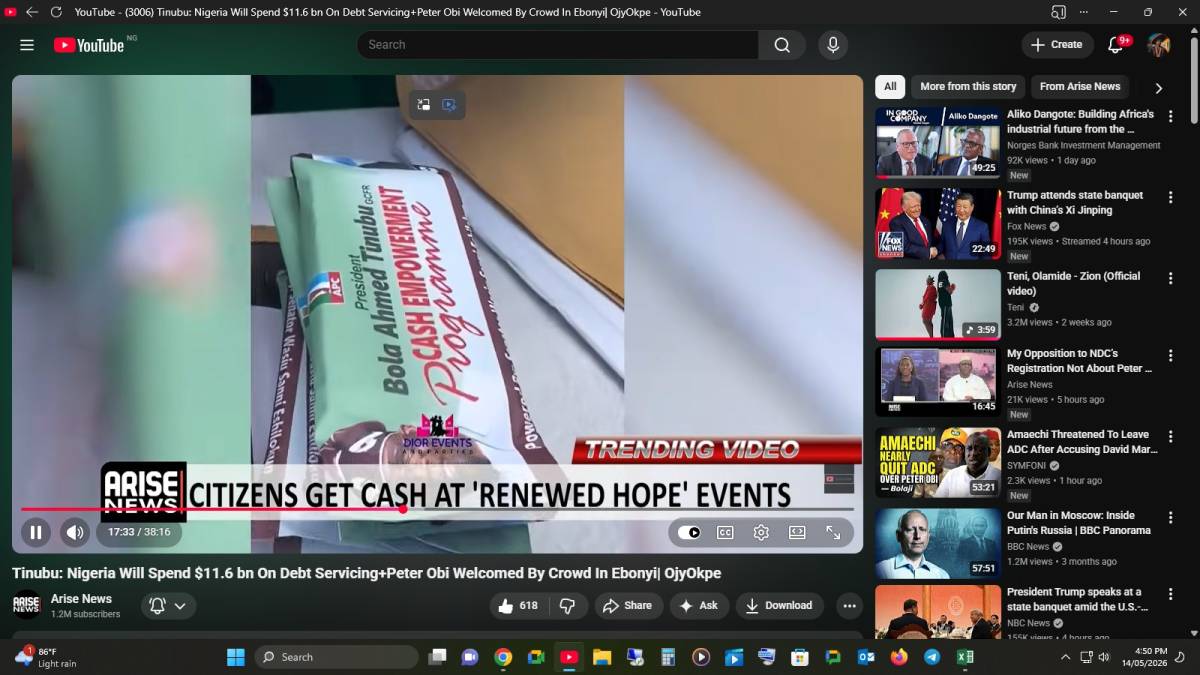Open the BBC Panorama Putin thumbnail
Viewport: 1200px width, 675px height.
click(938, 543)
